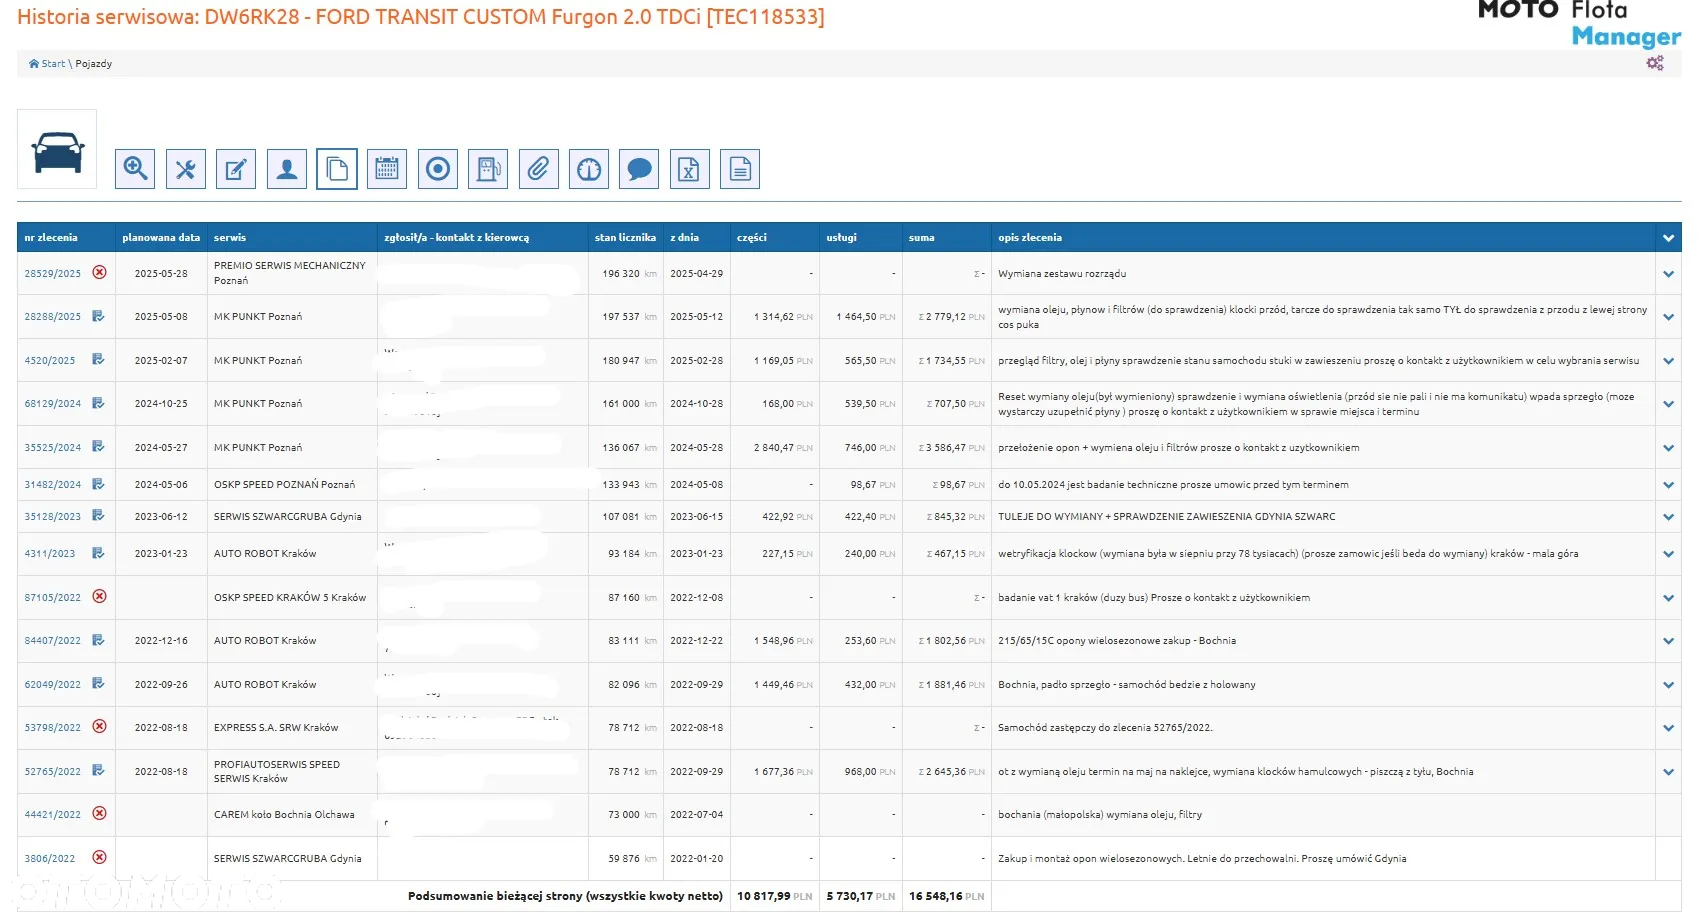Expand details for order 4520/2025
This screenshot has width=1702, height=919.
(x=1668, y=361)
